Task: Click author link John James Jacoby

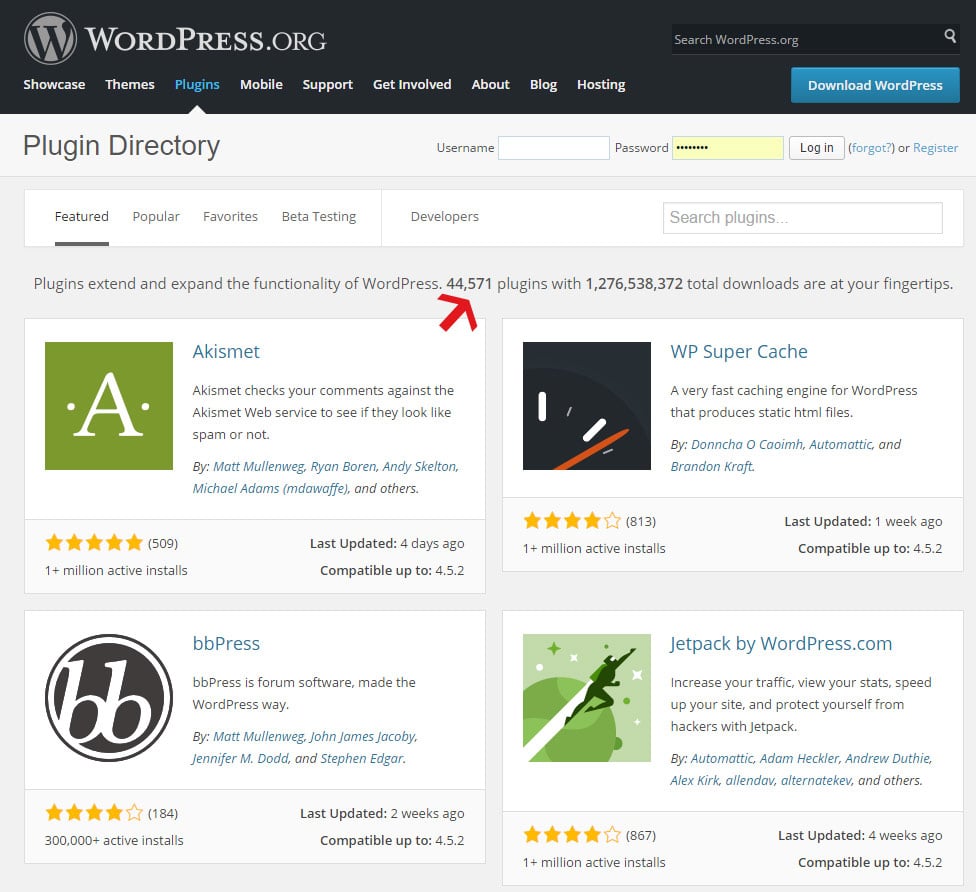Action: (x=363, y=736)
